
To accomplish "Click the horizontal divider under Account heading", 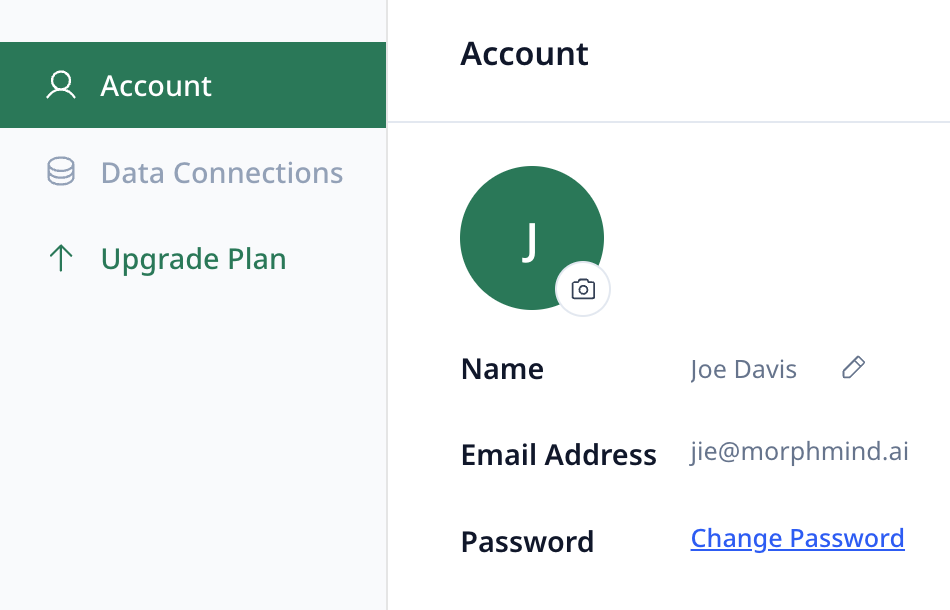I will click(x=668, y=122).
